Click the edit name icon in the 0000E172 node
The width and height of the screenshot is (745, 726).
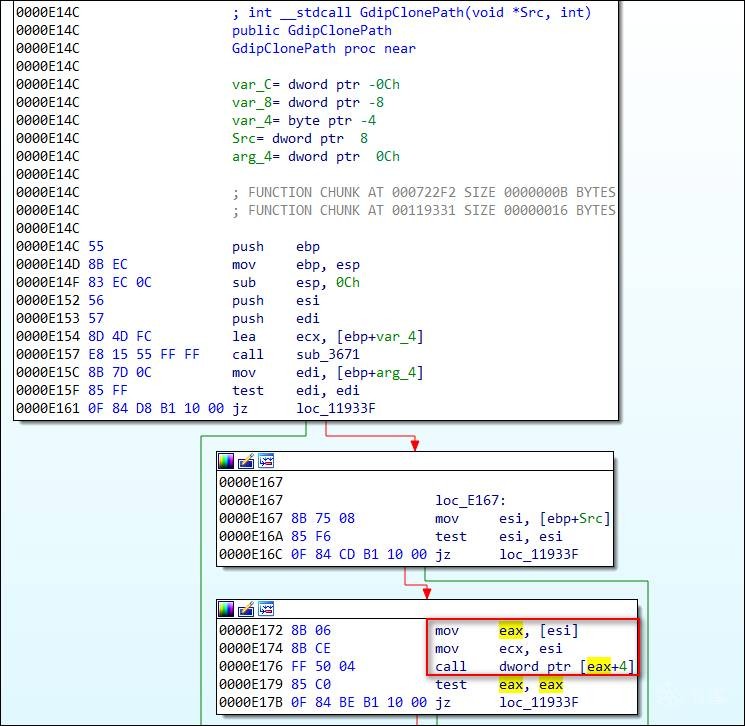pos(246,609)
